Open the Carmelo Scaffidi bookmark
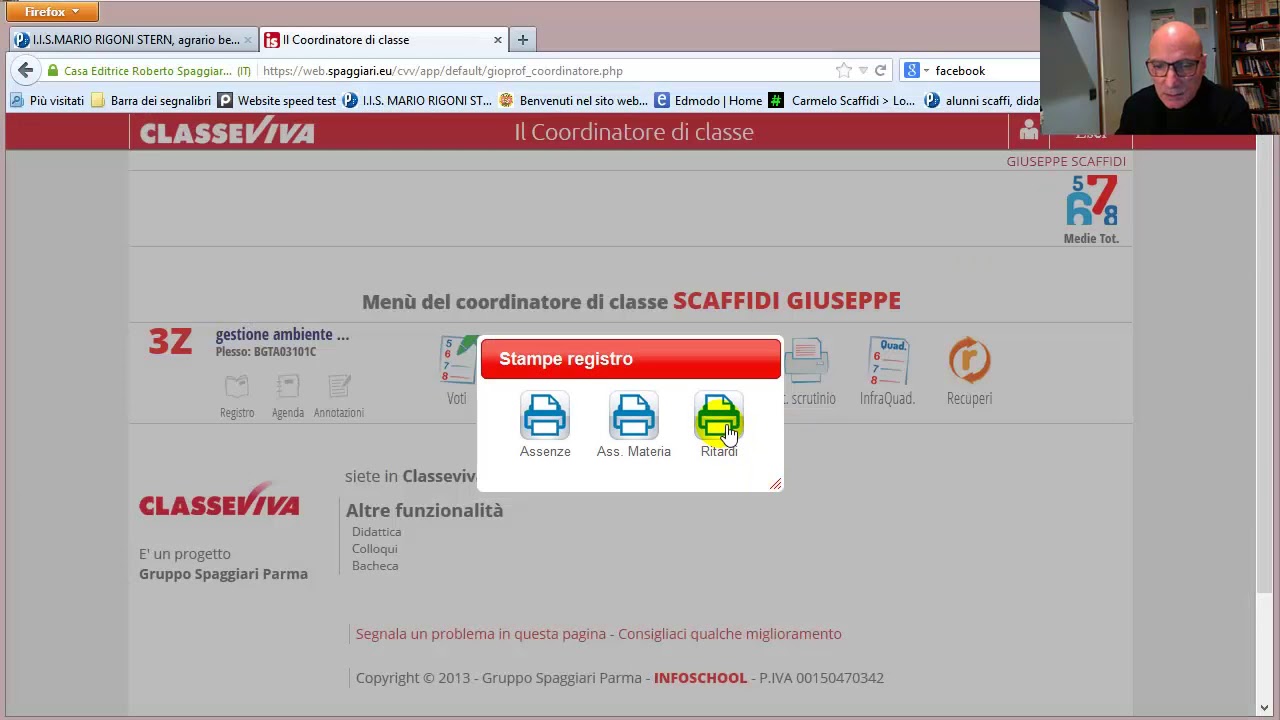The height and width of the screenshot is (720, 1280). click(x=842, y=100)
